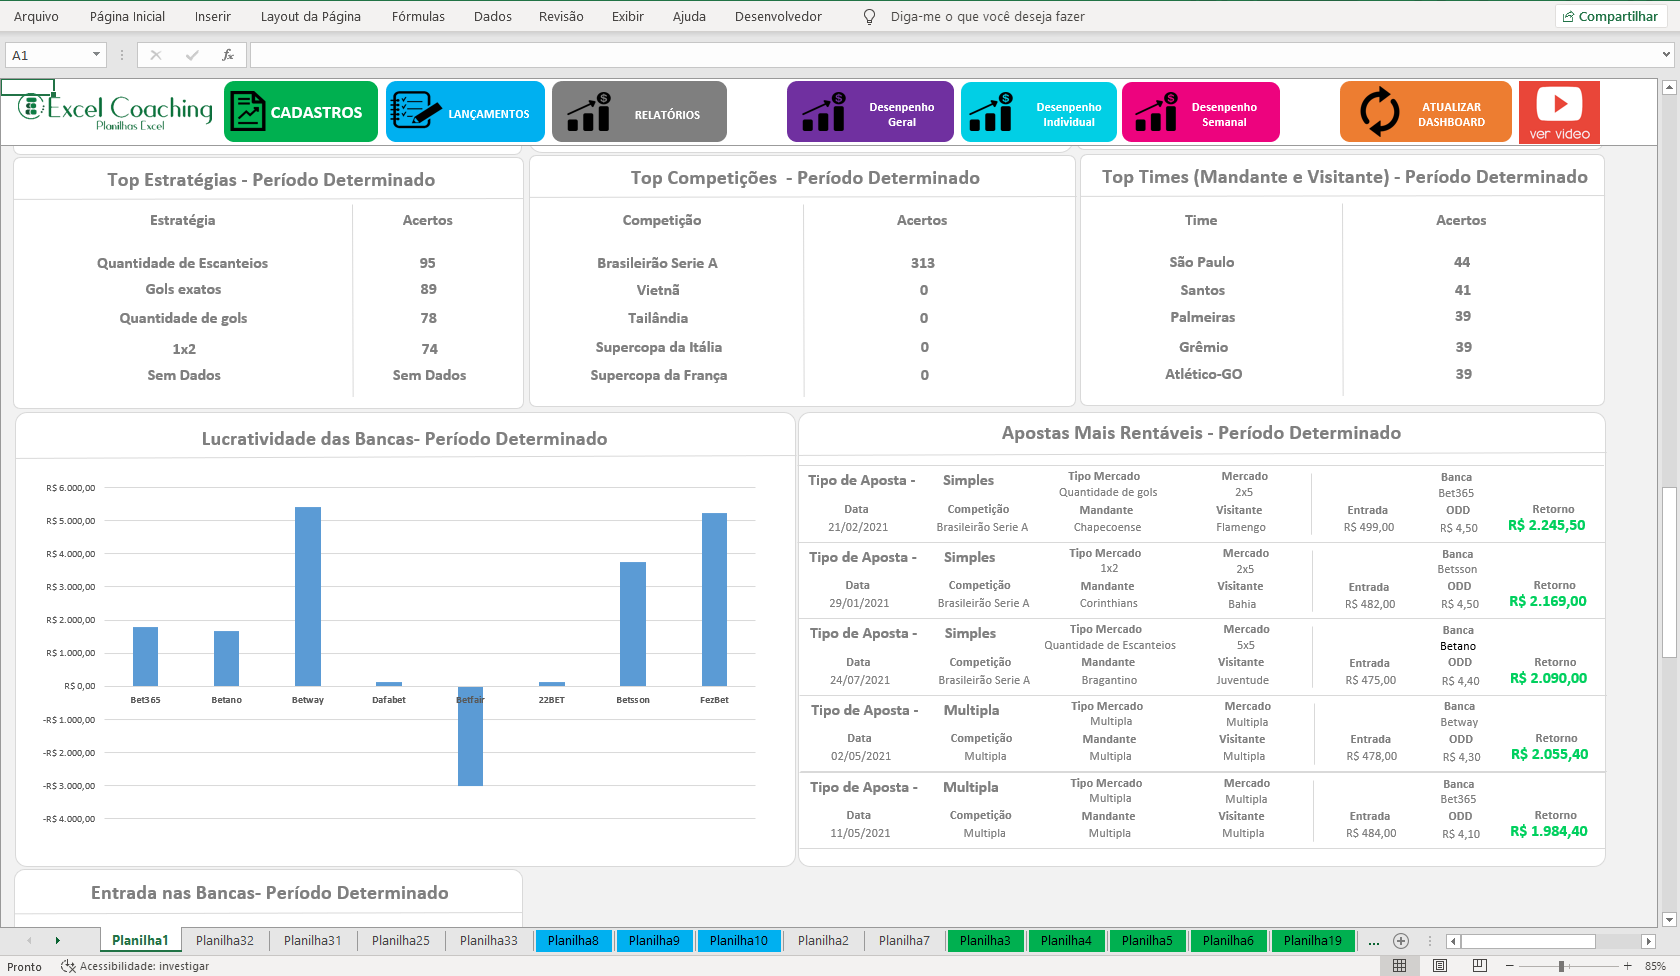Select sheet tab Planilha7
Image resolution: width=1680 pixels, height=976 pixels.
[904, 940]
